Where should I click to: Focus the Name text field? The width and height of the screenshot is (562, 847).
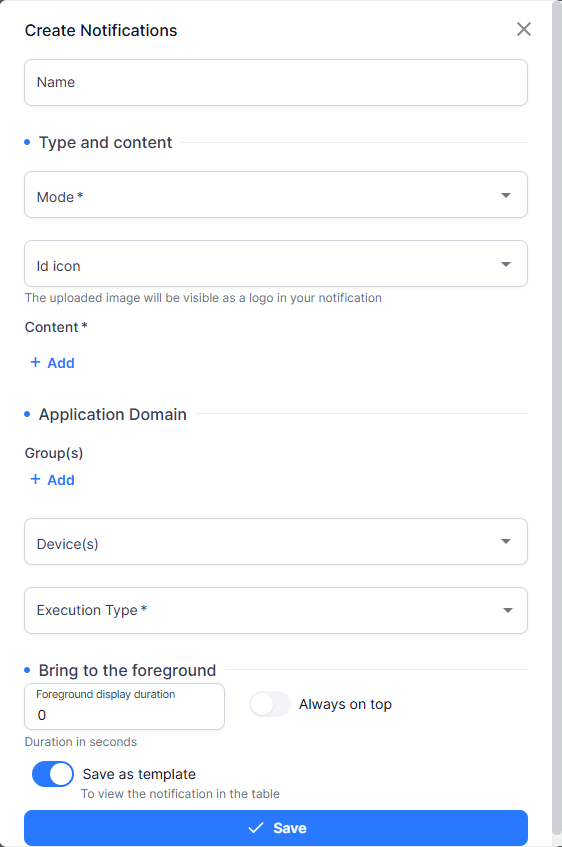276,83
